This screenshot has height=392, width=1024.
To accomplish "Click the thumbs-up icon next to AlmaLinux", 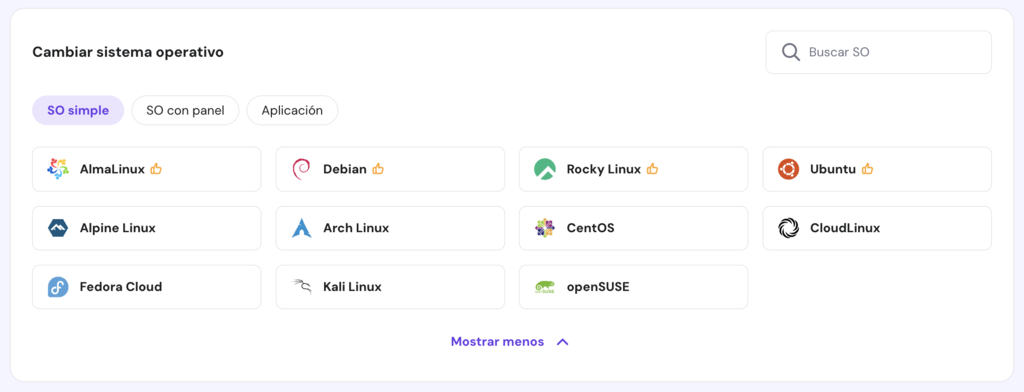I will (156, 169).
